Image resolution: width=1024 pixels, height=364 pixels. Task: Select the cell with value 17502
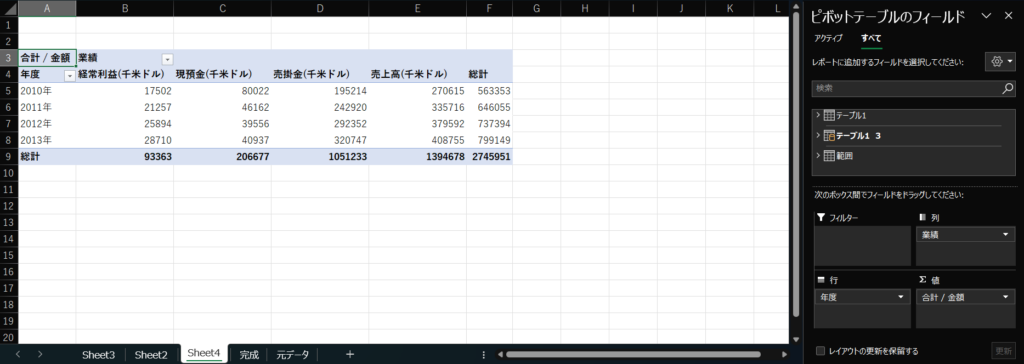point(125,91)
